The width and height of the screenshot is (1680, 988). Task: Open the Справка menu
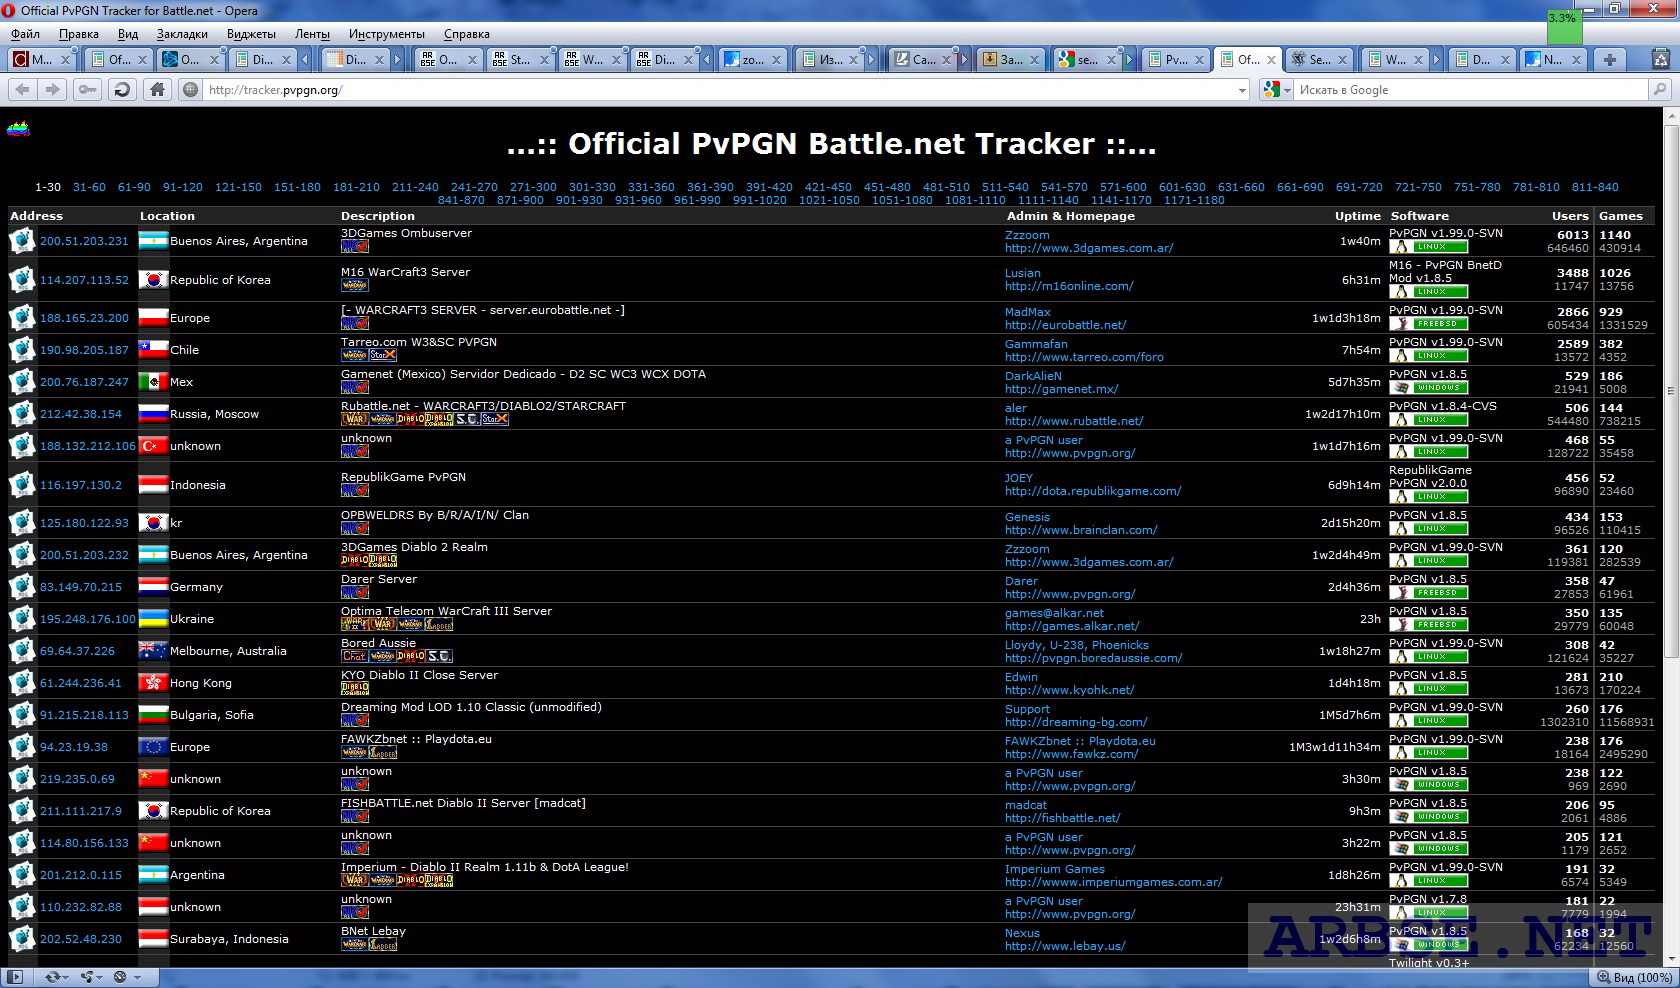(466, 34)
